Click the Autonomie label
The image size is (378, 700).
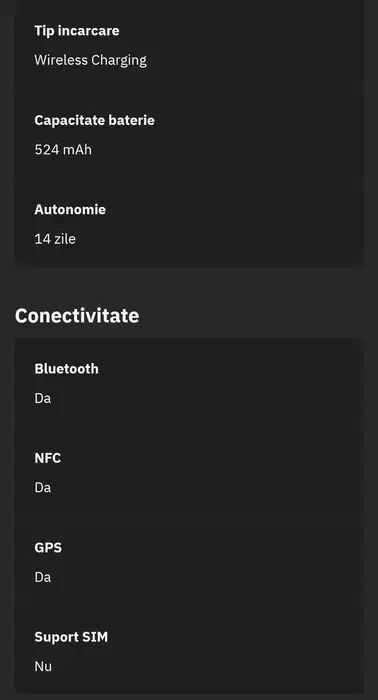(x=70, y=209)
